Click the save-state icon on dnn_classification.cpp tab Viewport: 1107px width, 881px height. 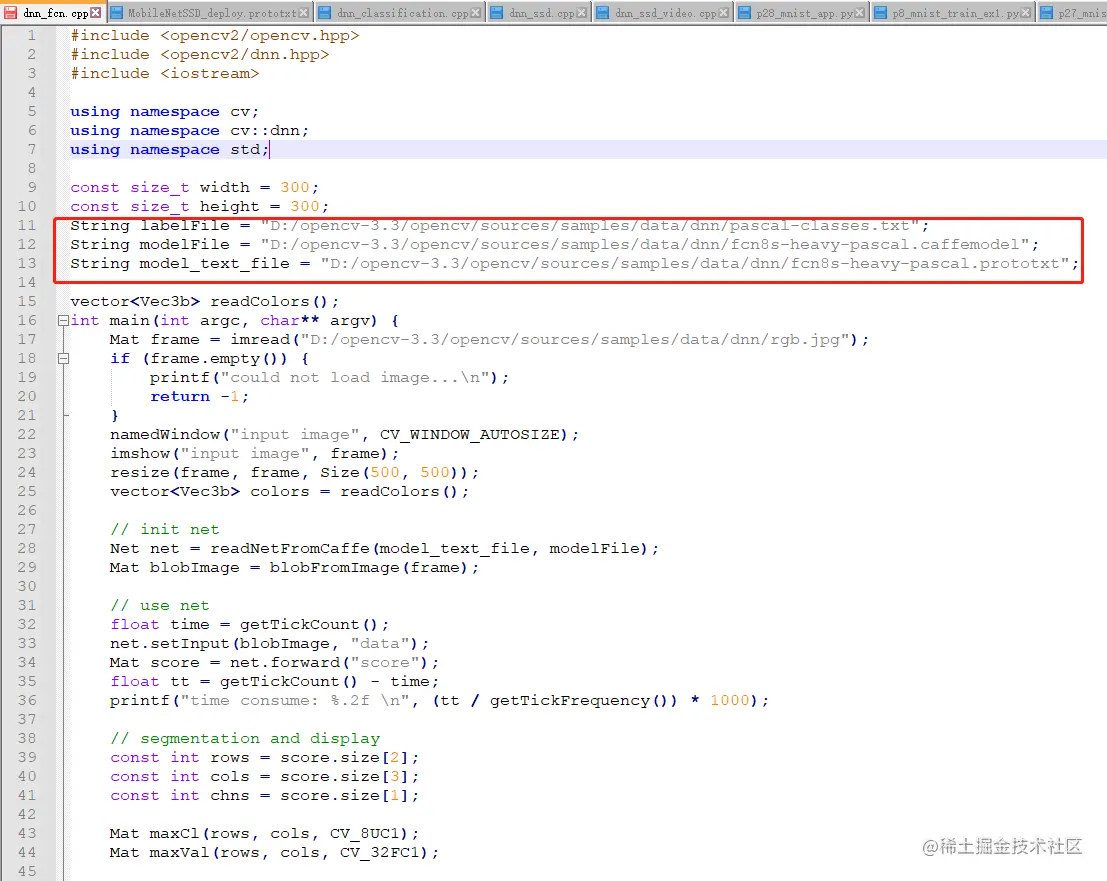[x=325, y=13]
